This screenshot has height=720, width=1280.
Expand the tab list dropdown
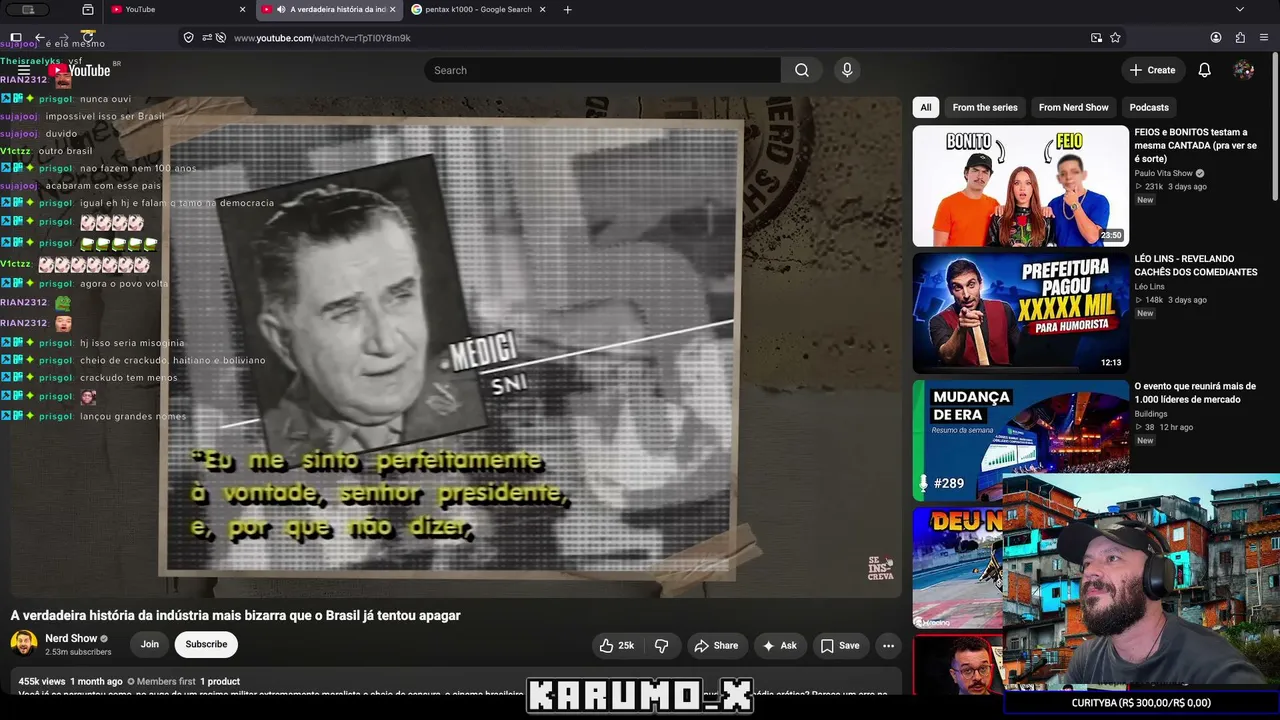(x=1240, y=10)
